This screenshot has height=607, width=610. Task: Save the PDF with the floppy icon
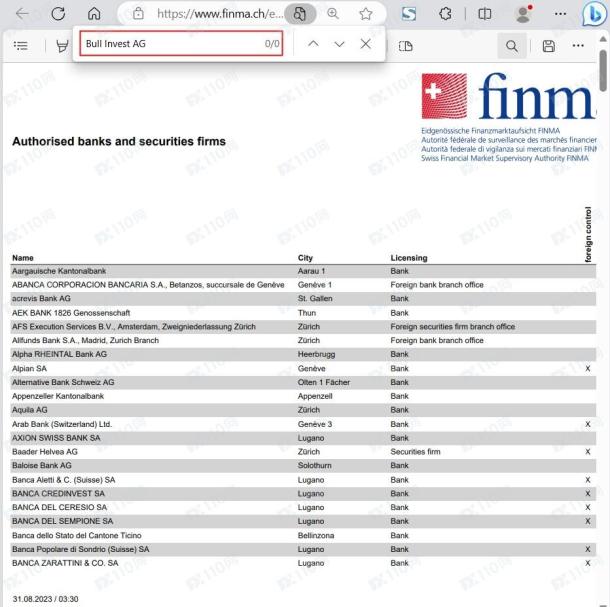(549, 46)
